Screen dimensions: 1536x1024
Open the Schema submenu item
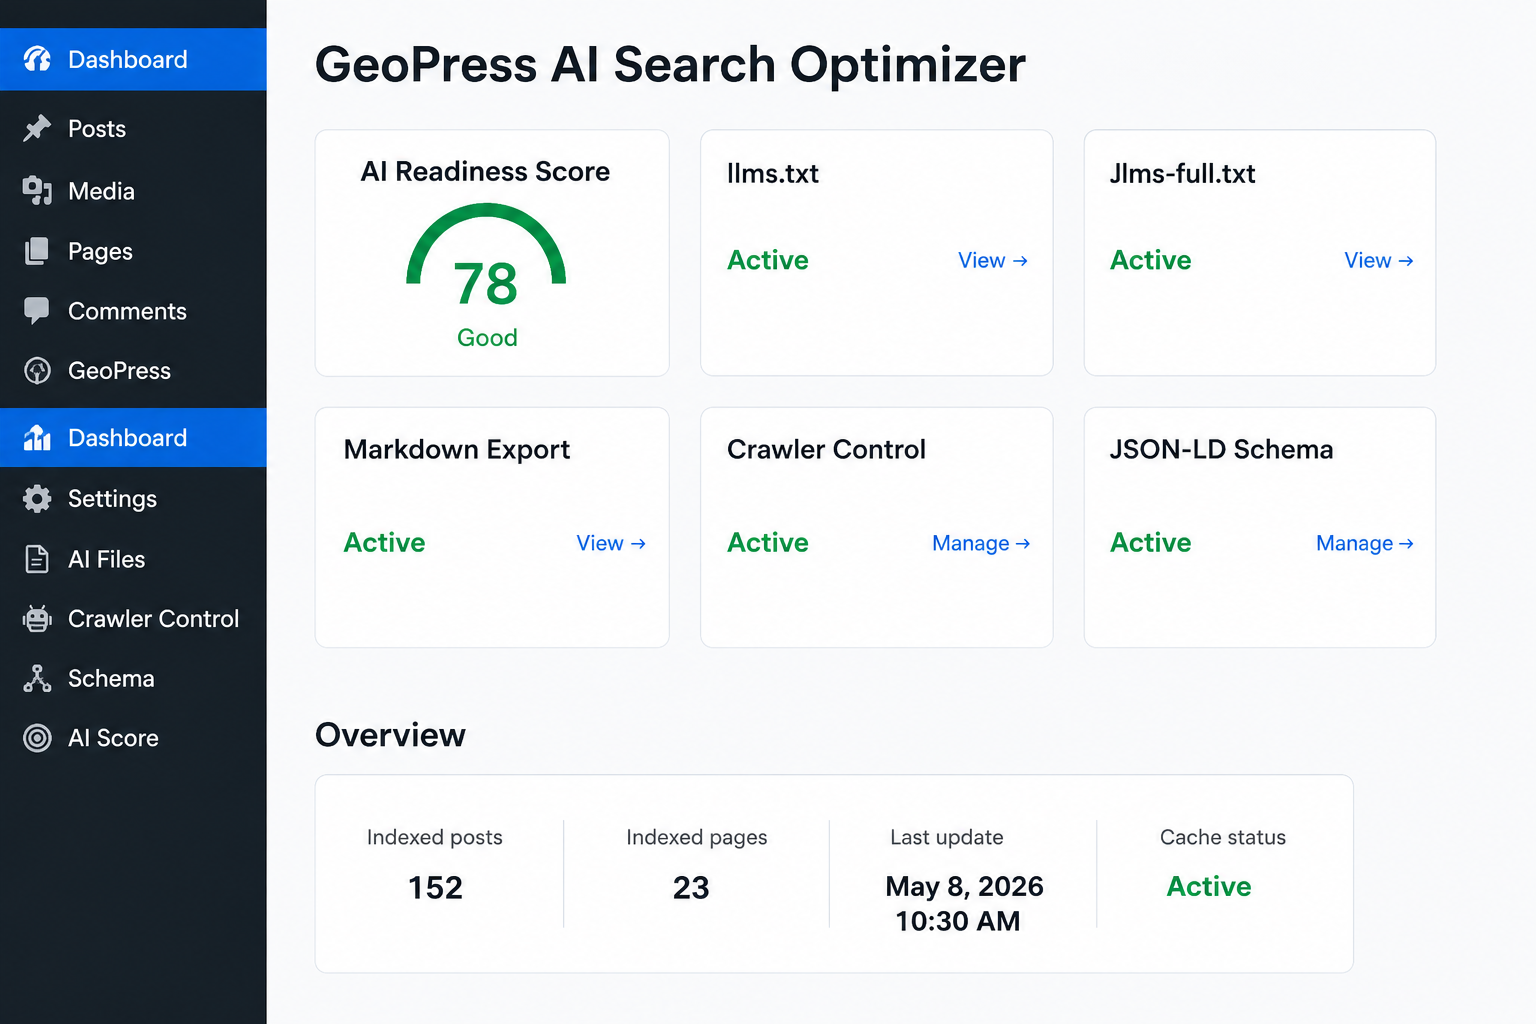[x=133, y=678]
